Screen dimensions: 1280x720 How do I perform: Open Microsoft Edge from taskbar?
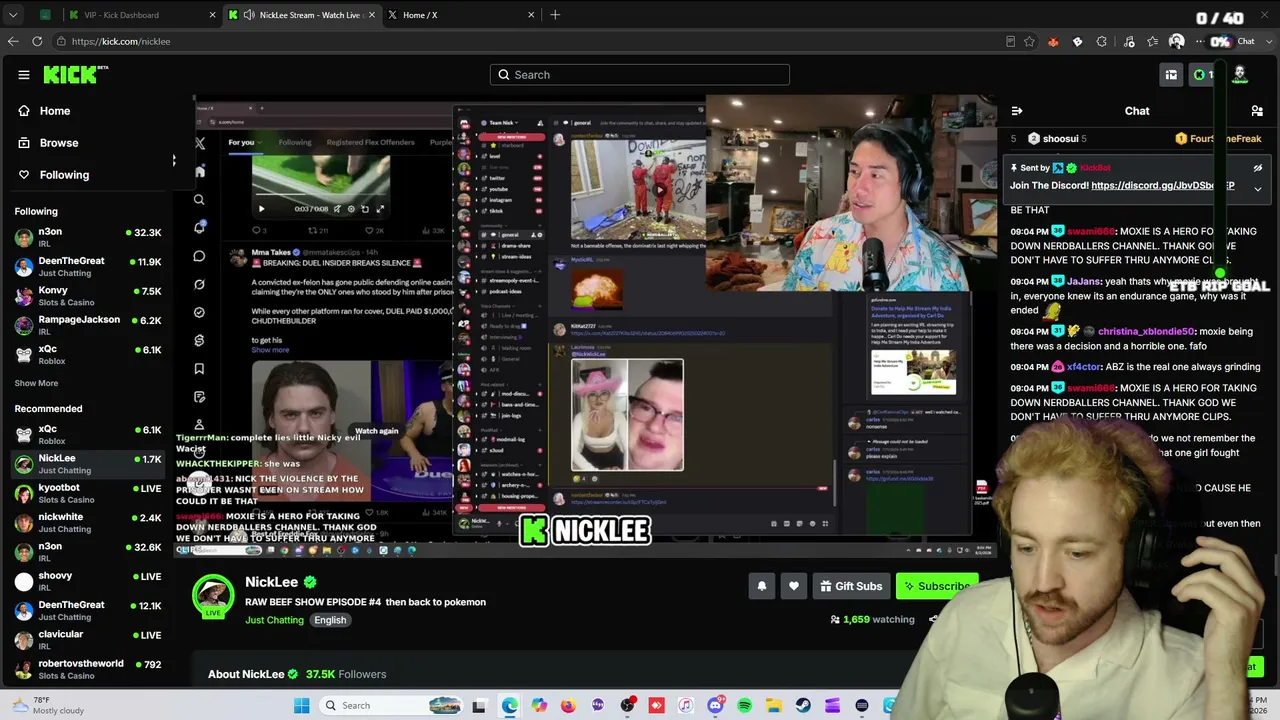(509, 706)
